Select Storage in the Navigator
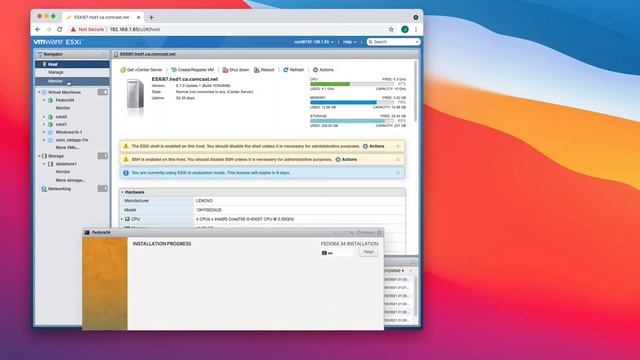The width and height of the screenshot is (640, 360). tap(56, 156)
